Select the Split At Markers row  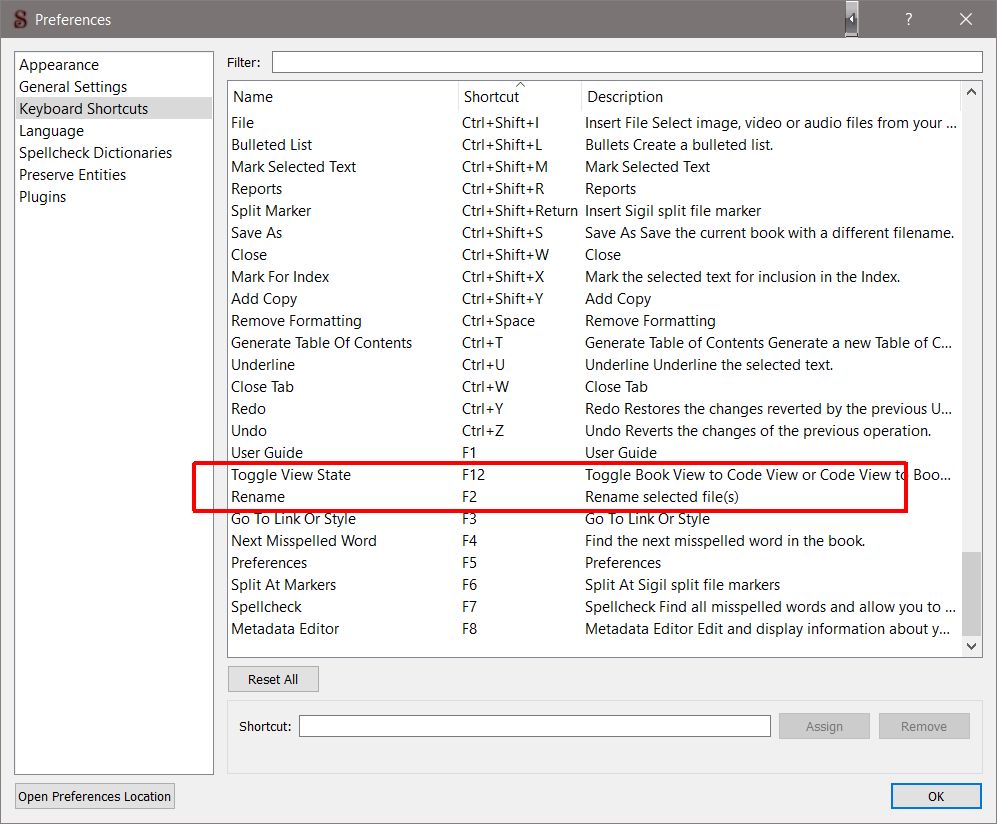(x=594, y=585)
